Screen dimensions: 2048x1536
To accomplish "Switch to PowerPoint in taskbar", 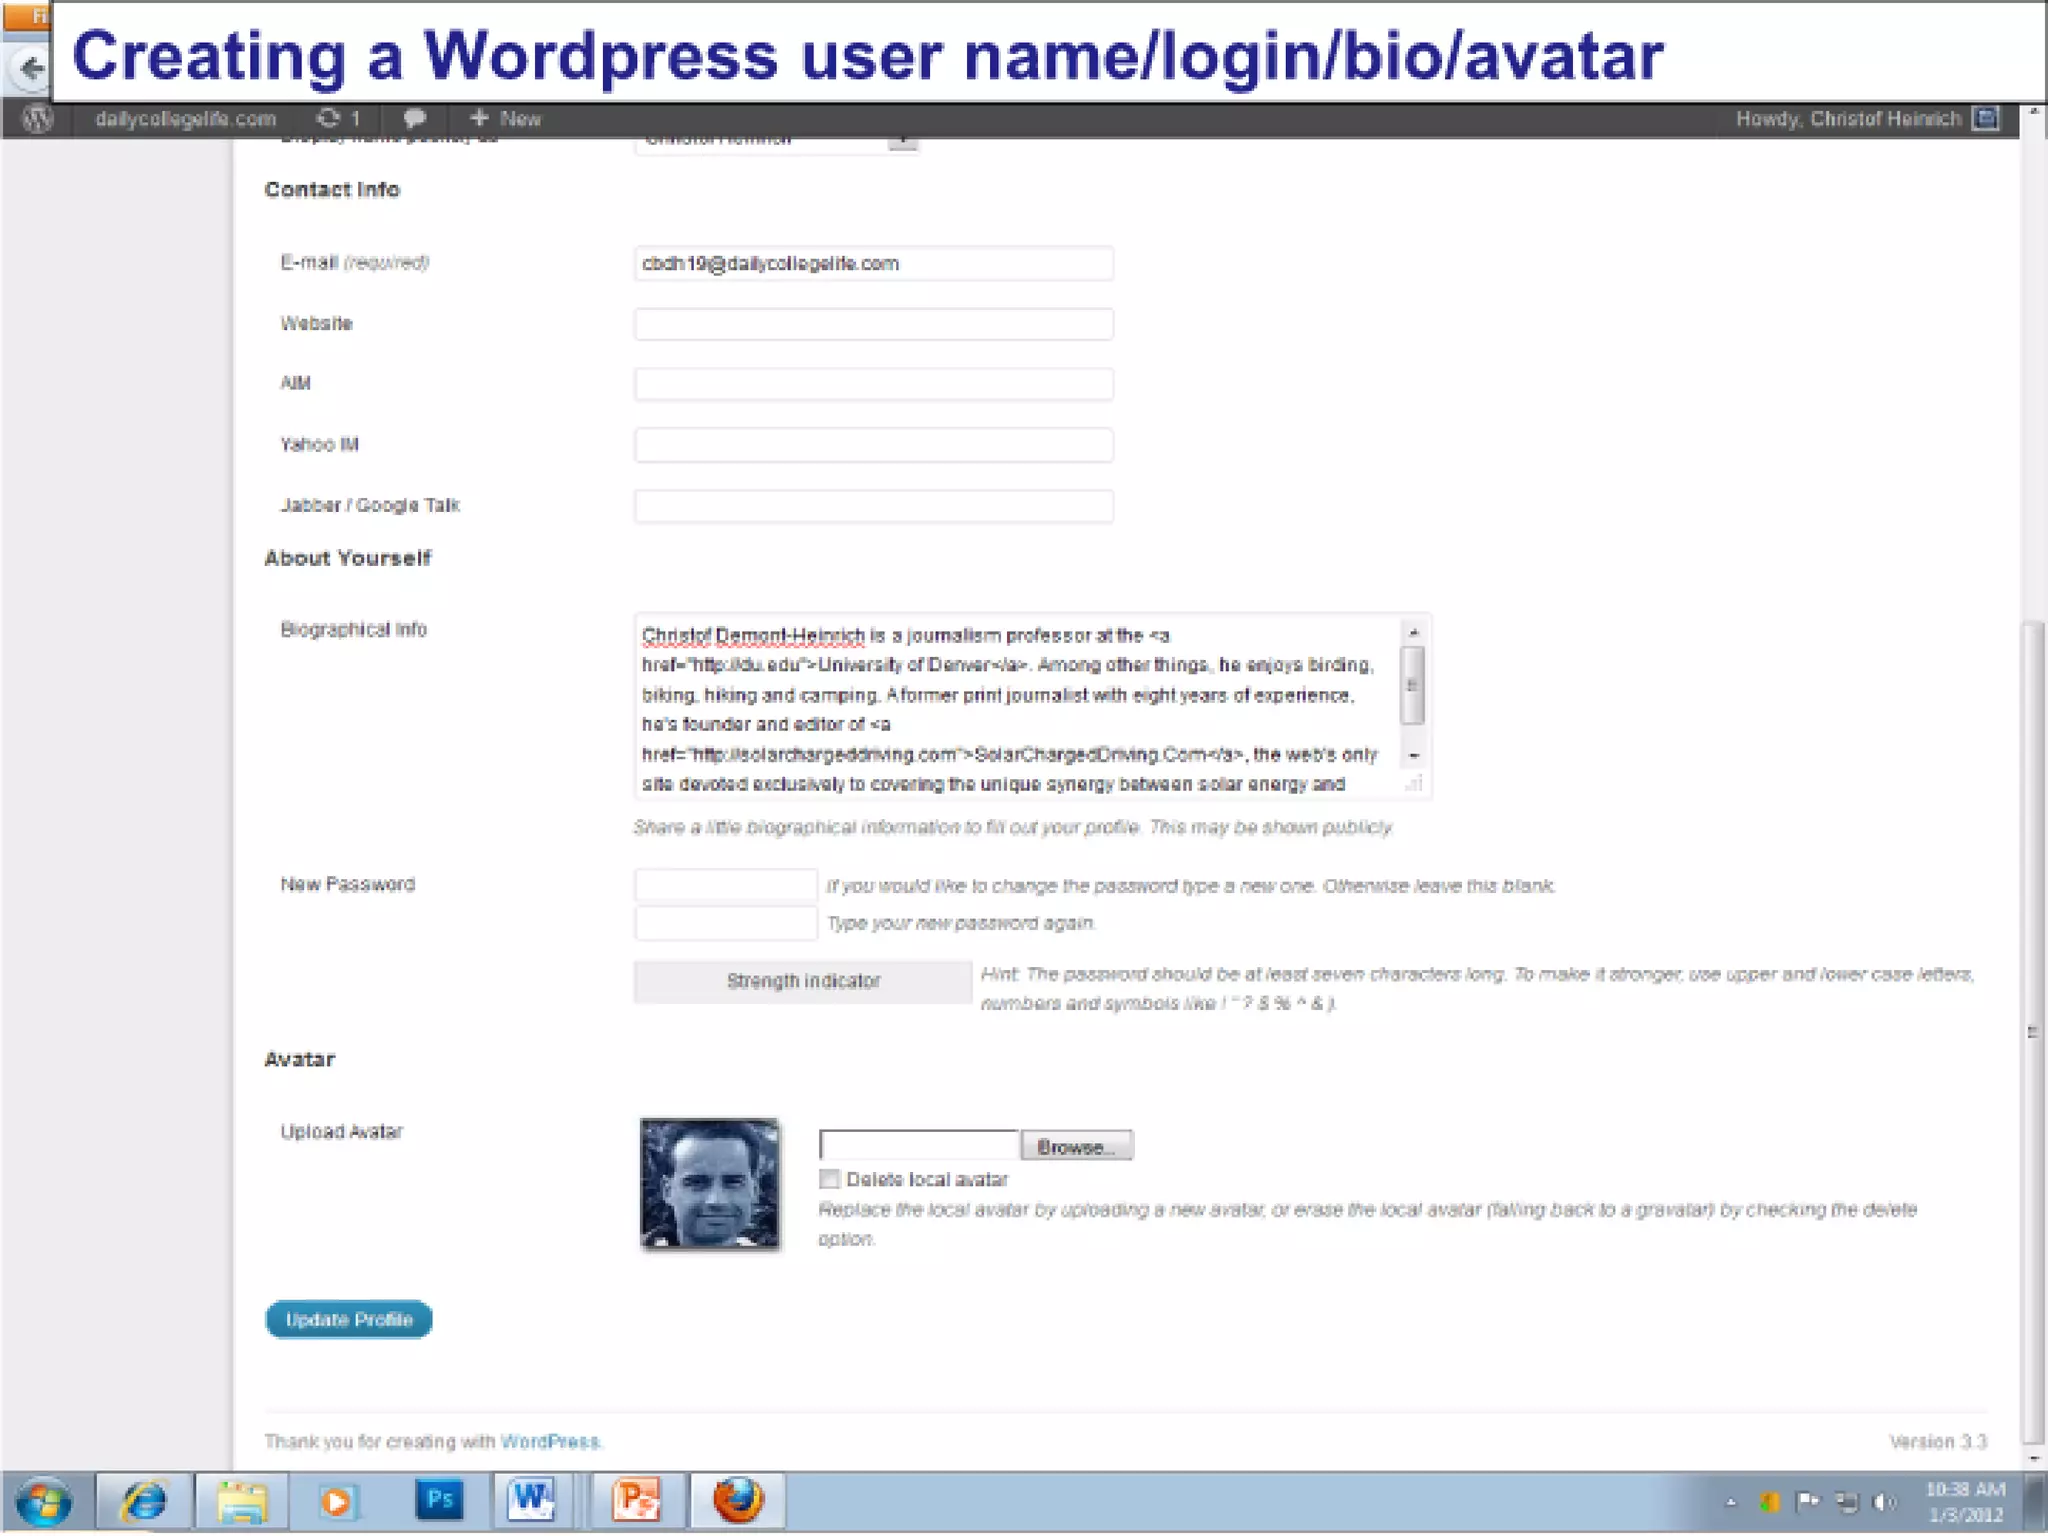I will click(x=636, y=1500).
